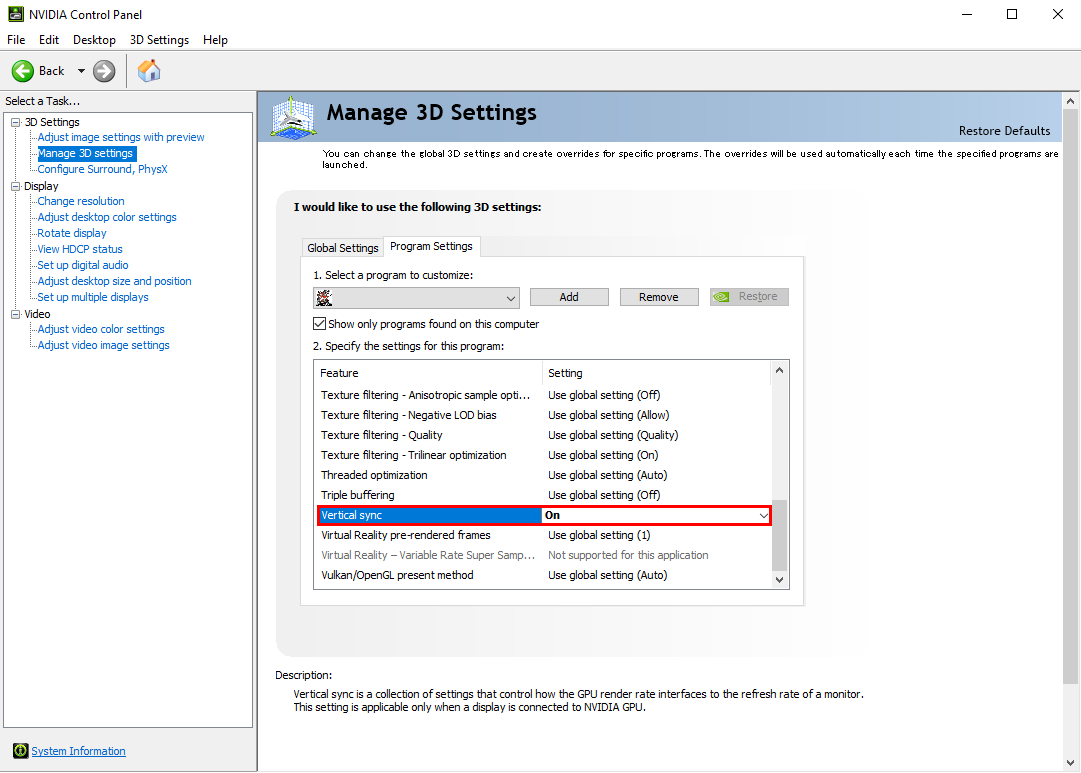The image size is (1081, 773).
Task: Toggle Show only programs found on this computer
Action: click(319, 323)
